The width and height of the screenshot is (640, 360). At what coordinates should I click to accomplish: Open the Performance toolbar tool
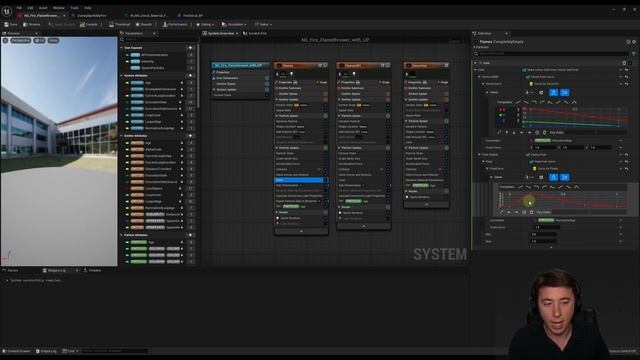coord(175,24)
